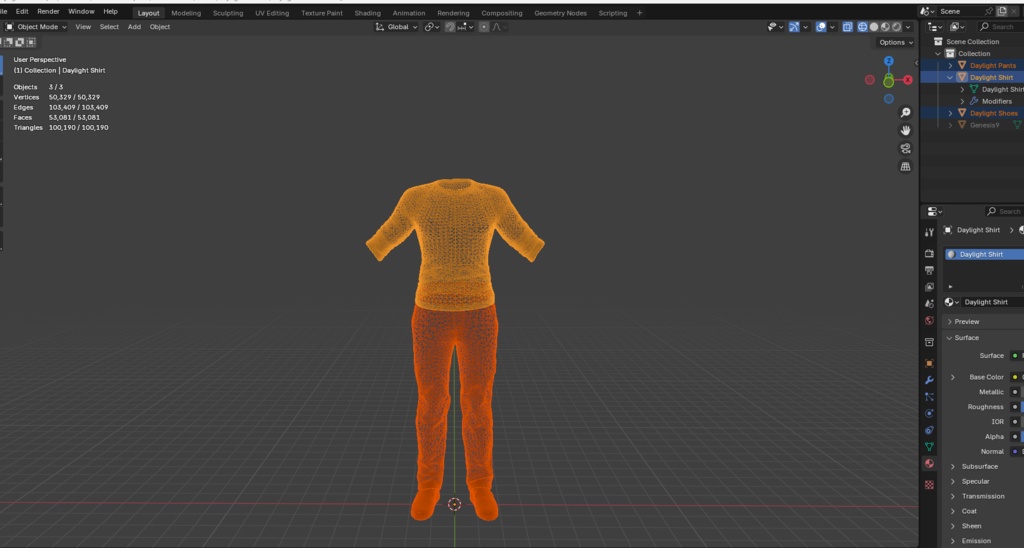Open the World properties tab
The height and width of the screenshot is (548, 1024).
(929, 321)
